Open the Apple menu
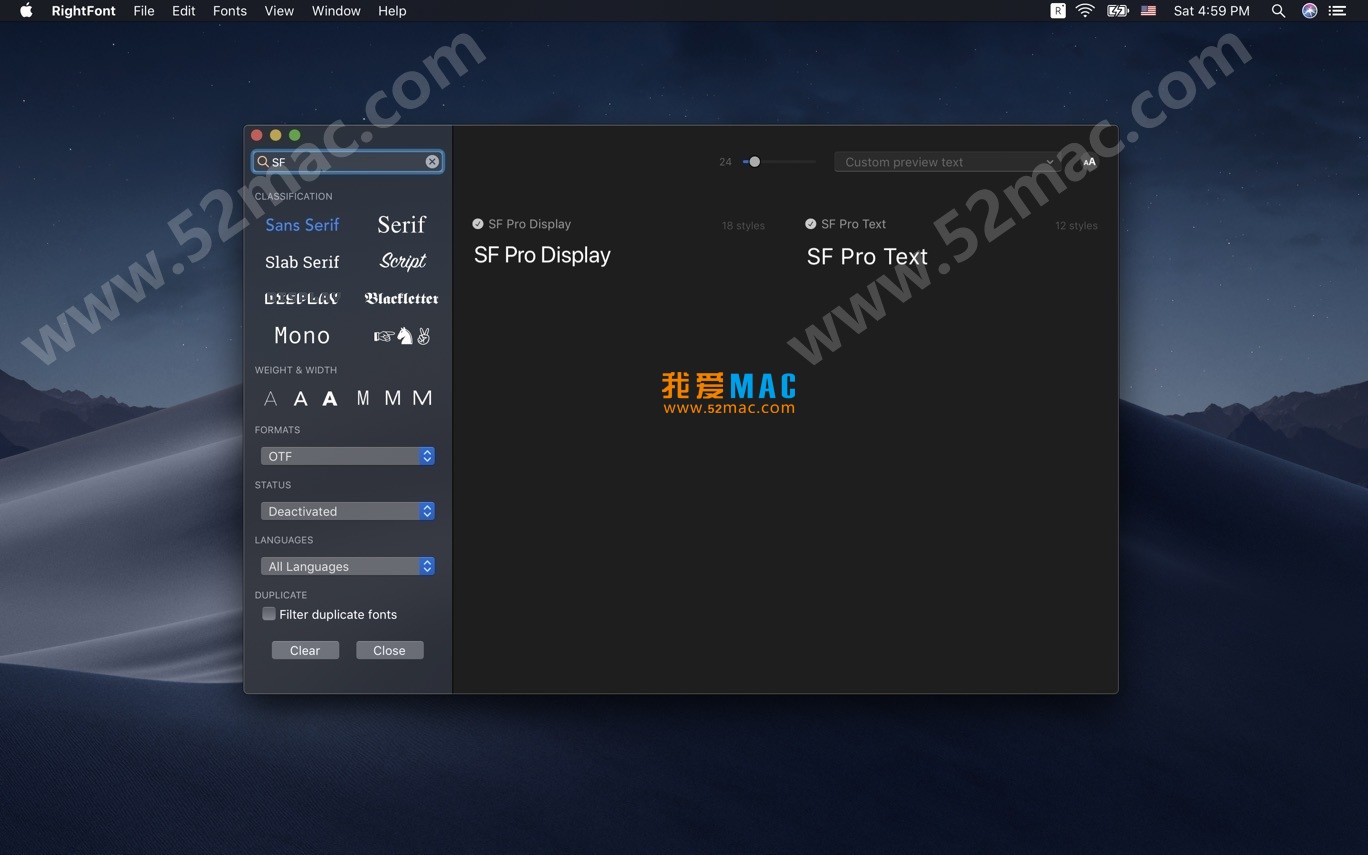The image size is (1368, 855). [26, 11]
